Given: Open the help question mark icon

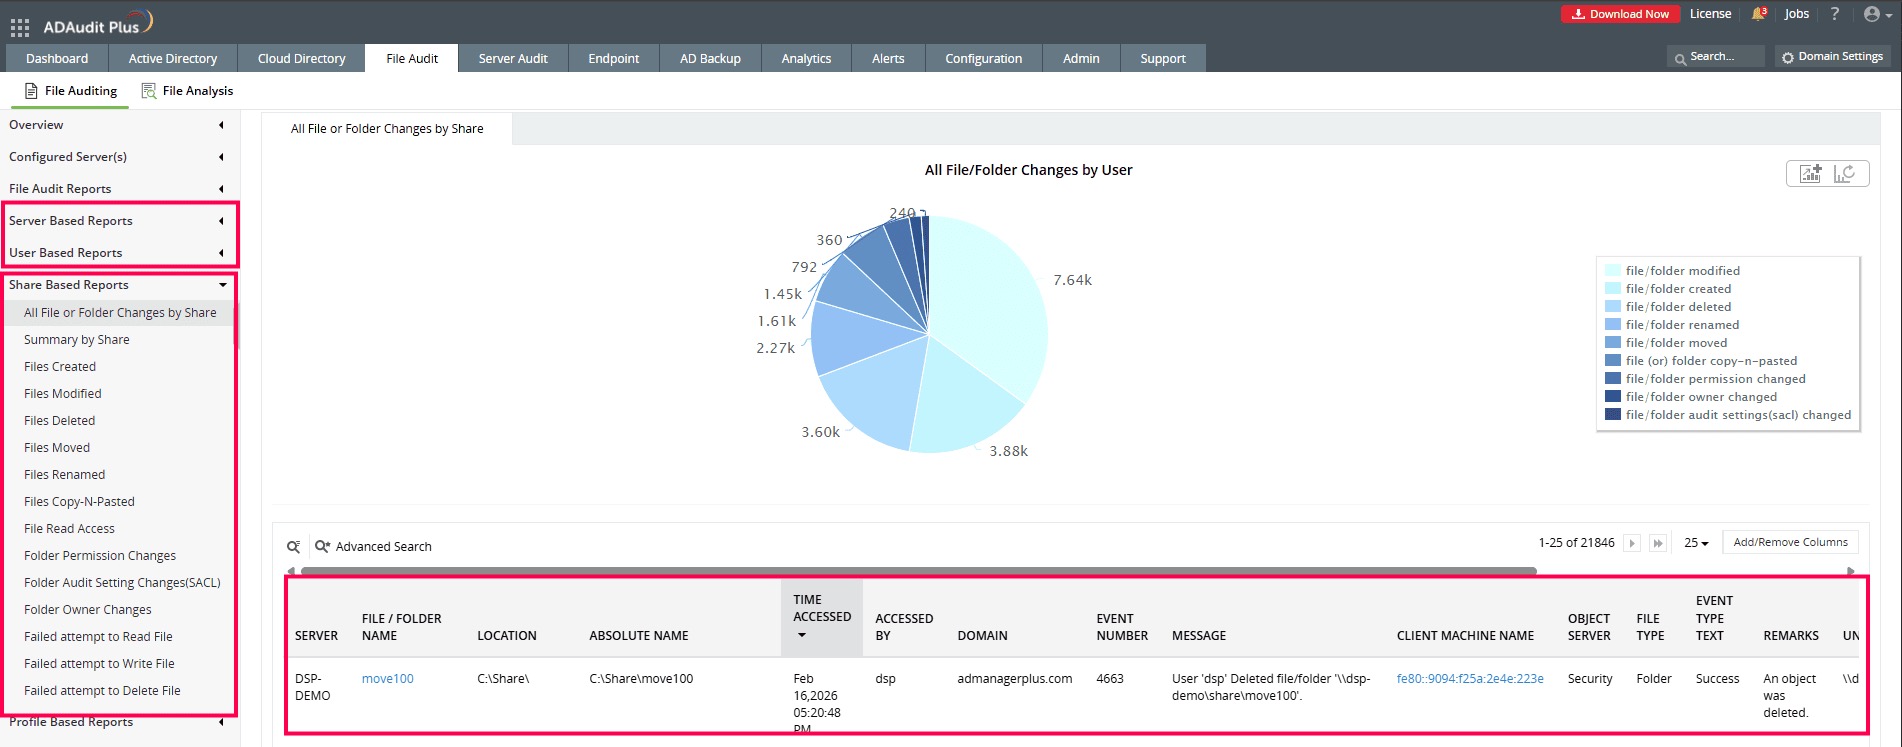Looking at the screenshot, I should (1834, 14).
